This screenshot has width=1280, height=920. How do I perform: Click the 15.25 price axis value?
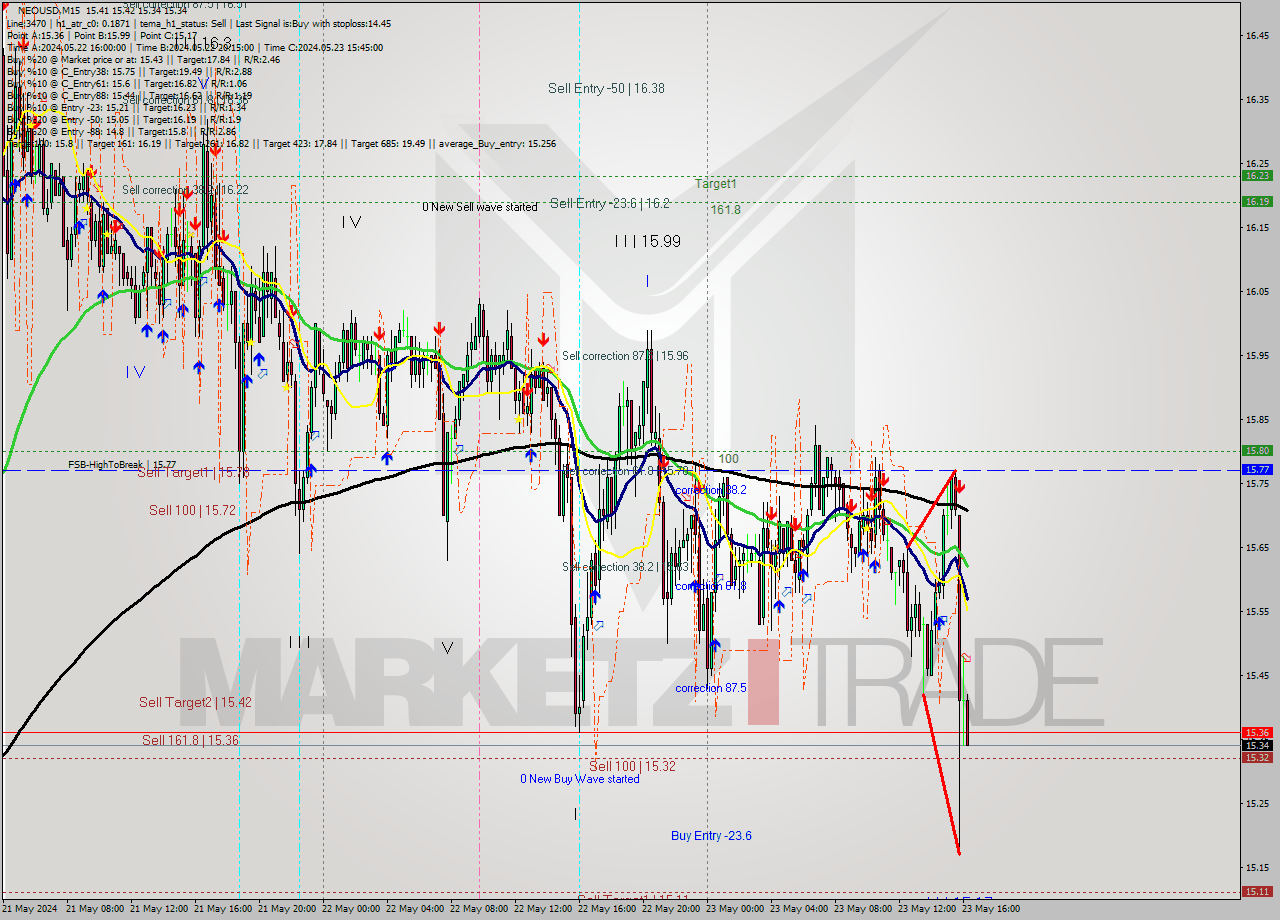[x=1257, y=803]
